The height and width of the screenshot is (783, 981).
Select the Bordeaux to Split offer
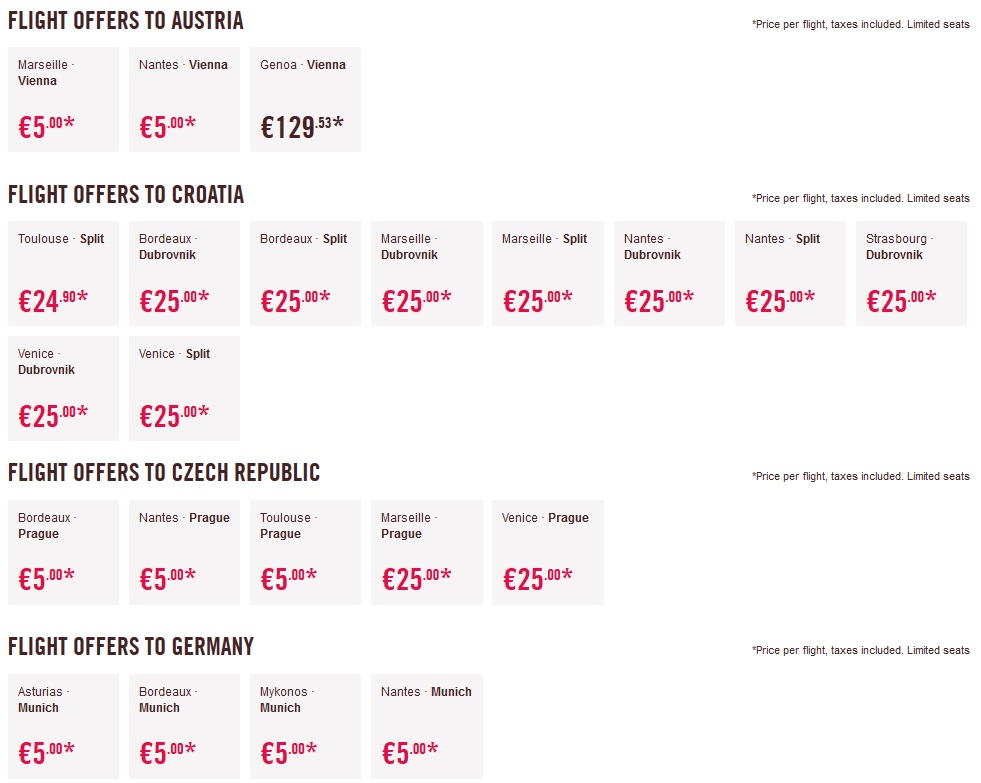[x=305, y=273]
